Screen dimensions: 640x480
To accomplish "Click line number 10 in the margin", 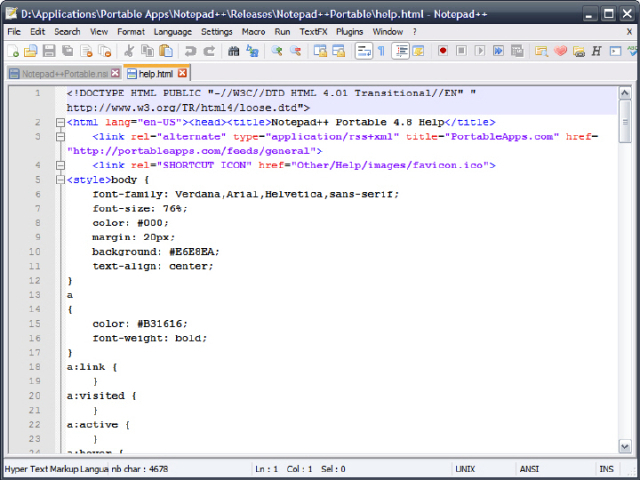I will click(x=34, y=251).
